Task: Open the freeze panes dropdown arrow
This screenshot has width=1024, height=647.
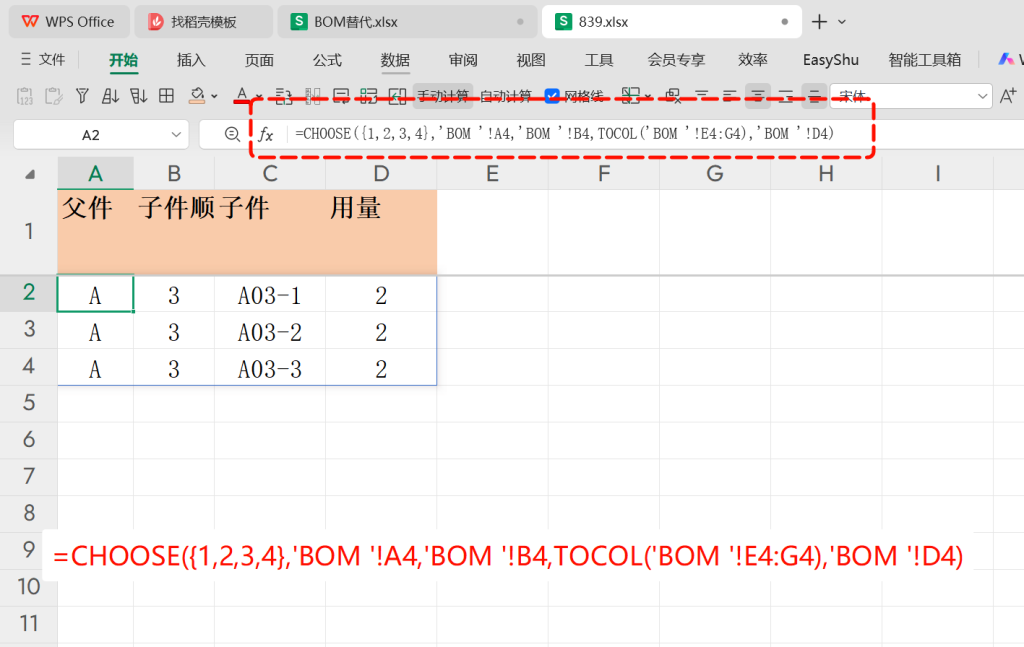Action: [648, 97]
